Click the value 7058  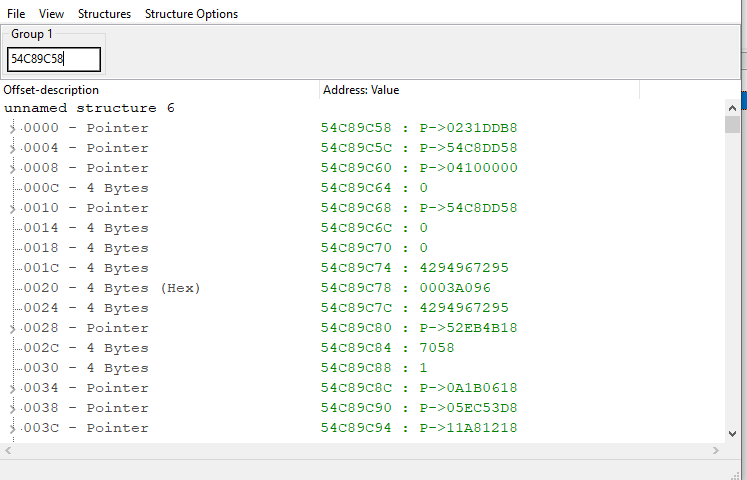(x=437, y=348)
